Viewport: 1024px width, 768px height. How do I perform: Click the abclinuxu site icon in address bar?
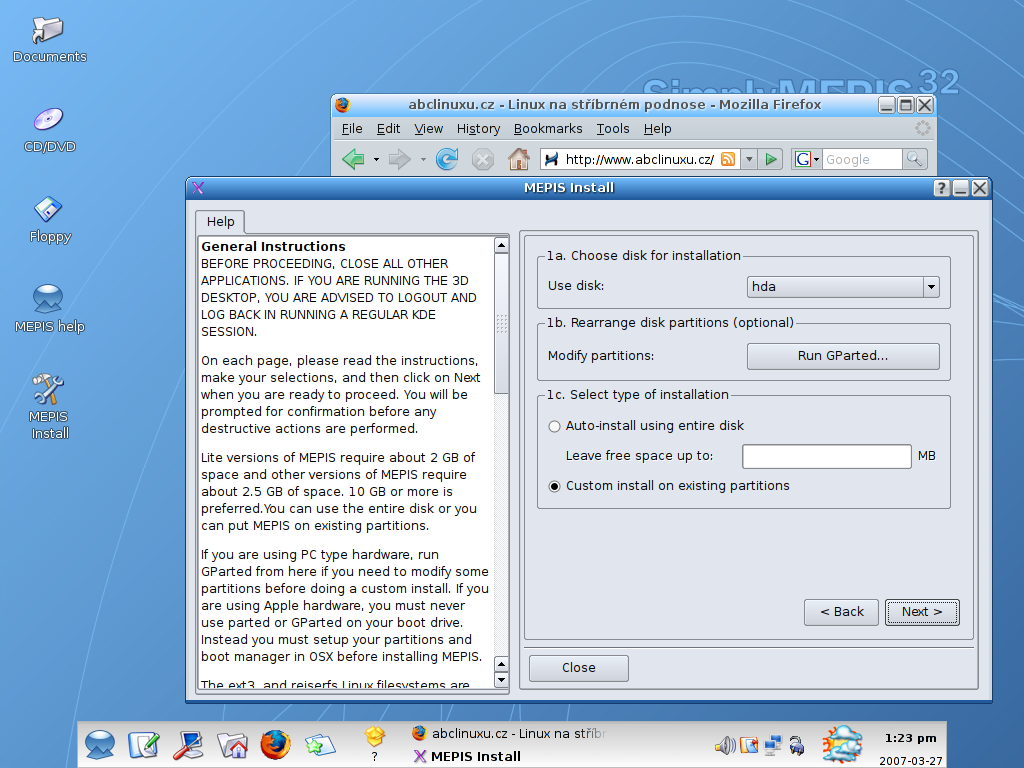[x=552, y=159]
